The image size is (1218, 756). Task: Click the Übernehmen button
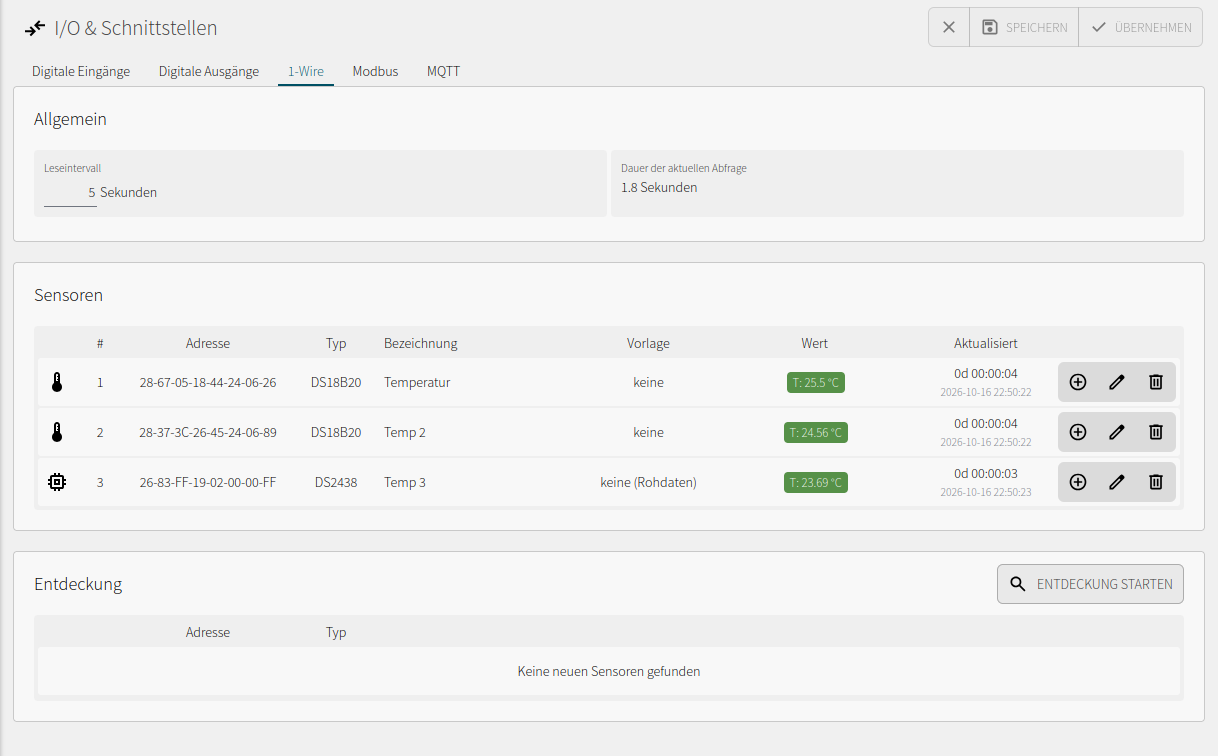pyautogui.click(x=1141, y=27)
